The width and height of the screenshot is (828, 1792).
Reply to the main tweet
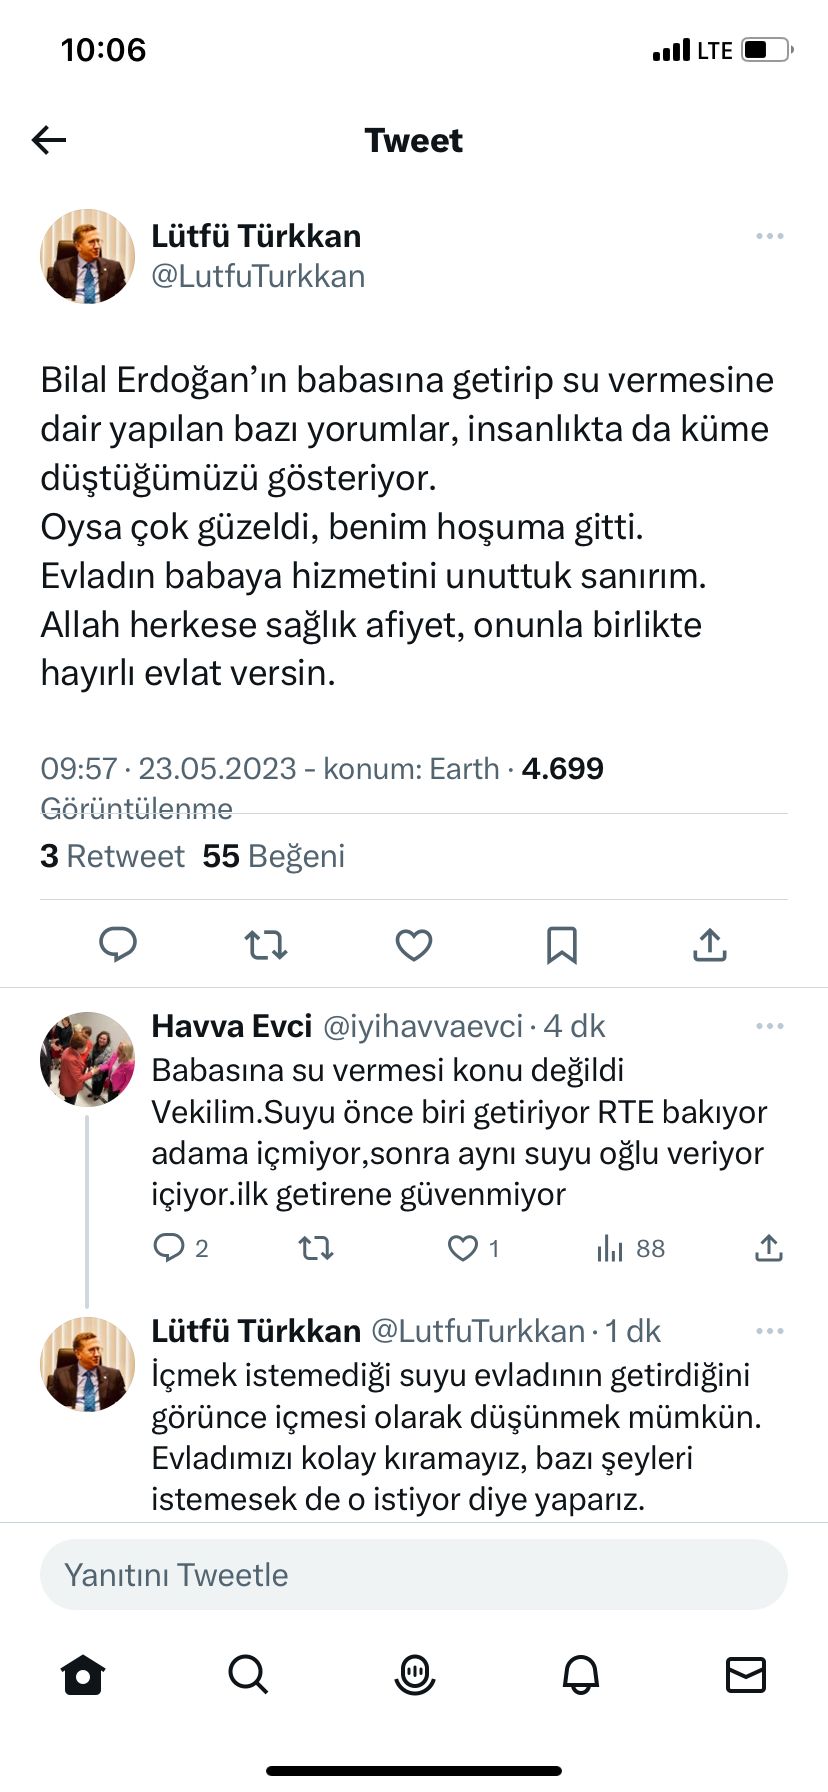118,944
